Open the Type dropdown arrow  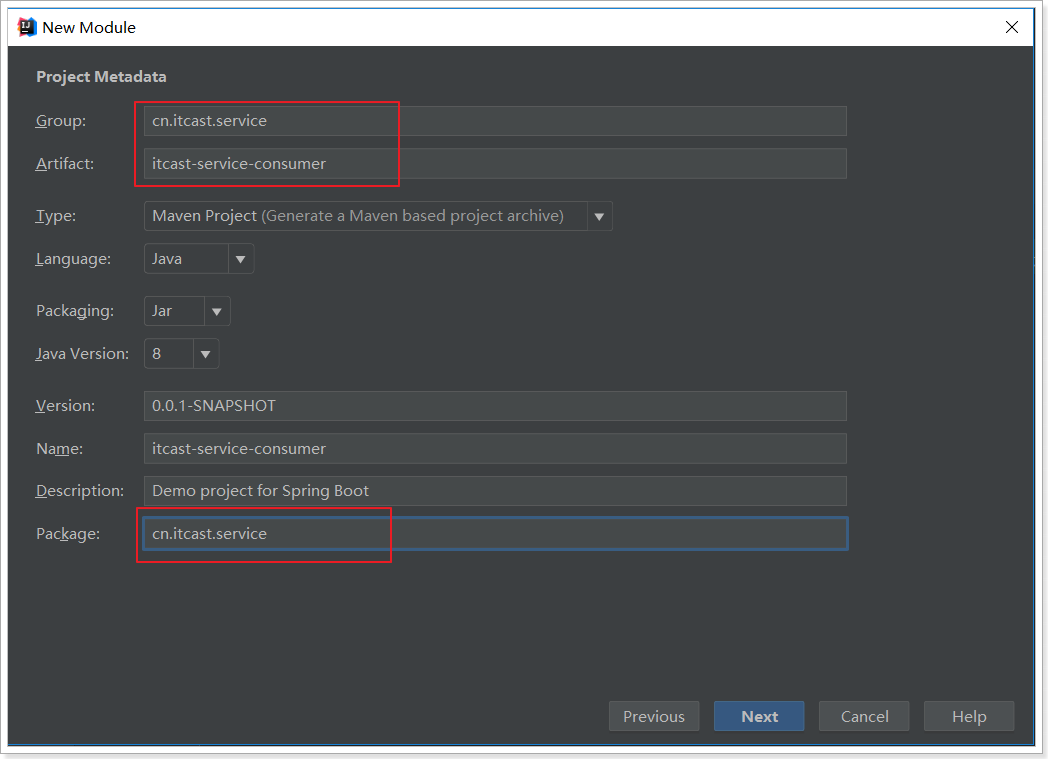[599, 216]
